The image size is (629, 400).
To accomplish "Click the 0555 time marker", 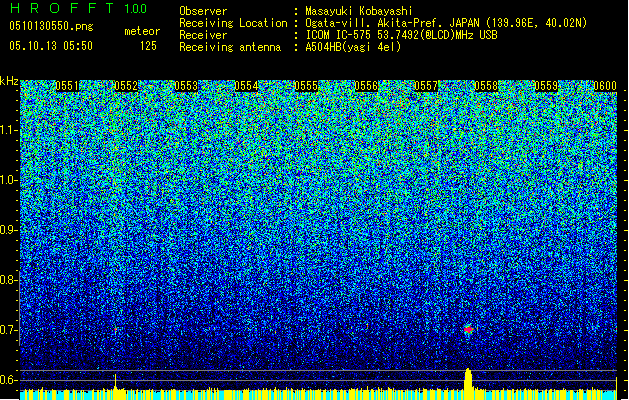I will (306, 86).
